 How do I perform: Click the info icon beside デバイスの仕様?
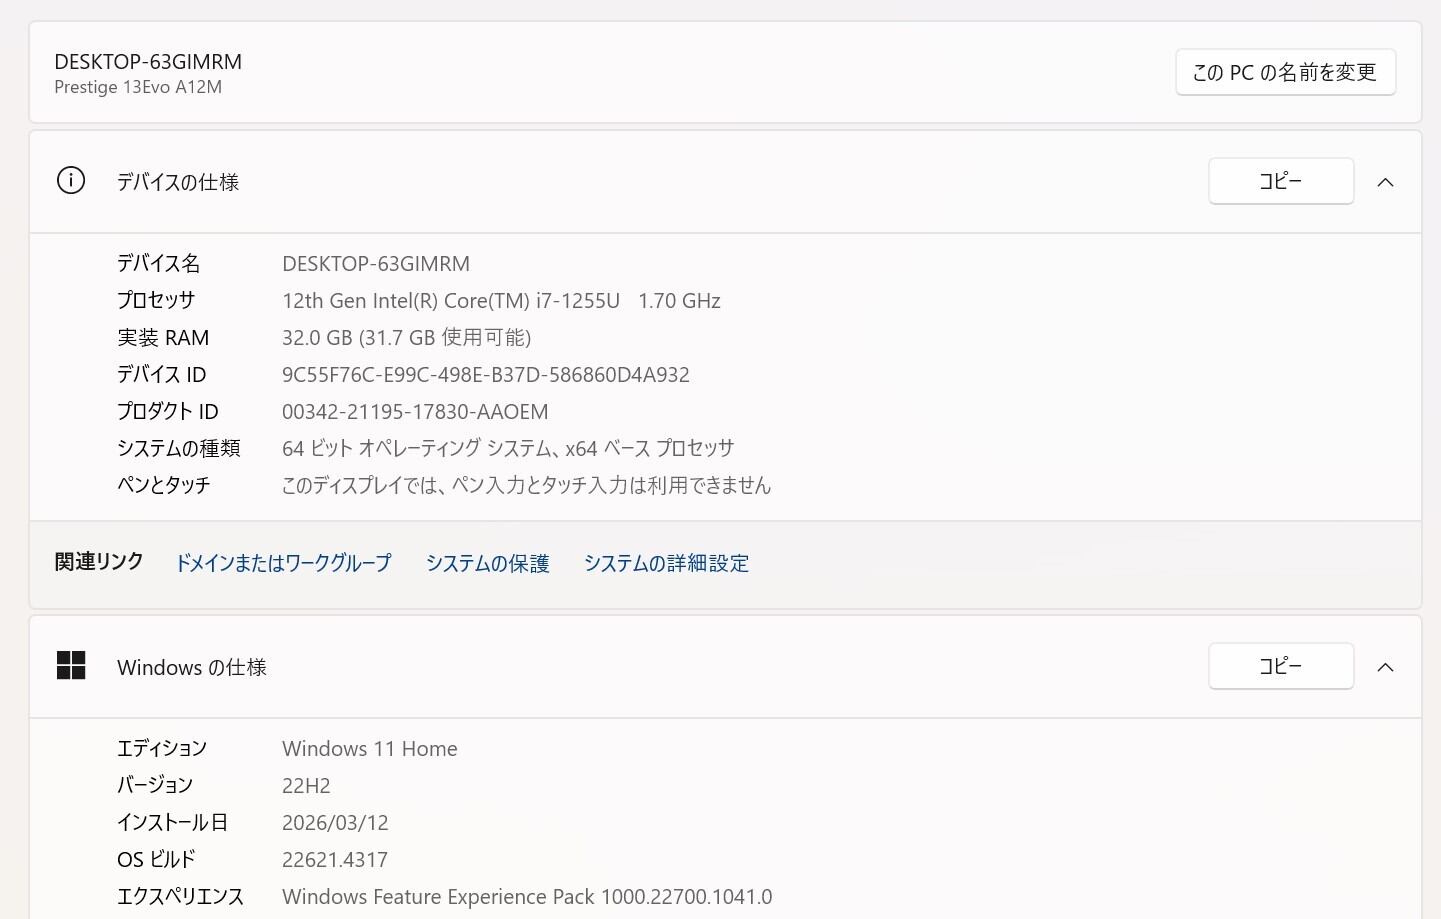tap(71, 181)
